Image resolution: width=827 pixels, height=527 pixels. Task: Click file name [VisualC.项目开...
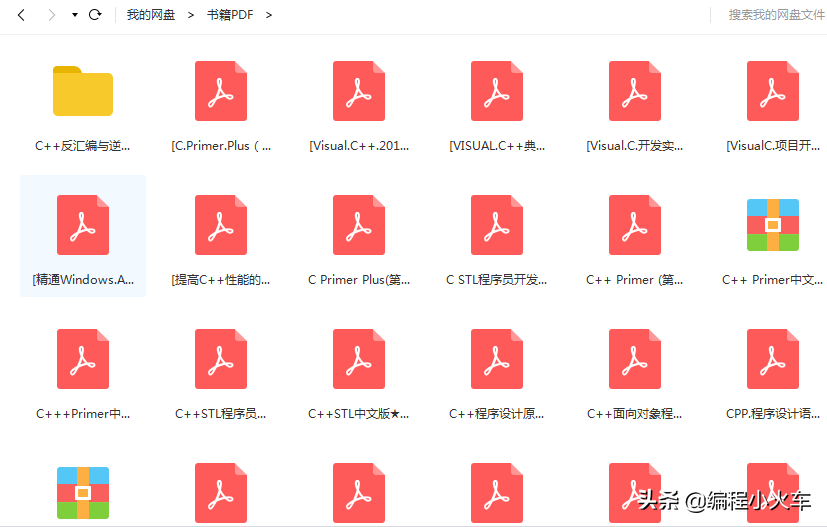pyautogui.click(x=773, y=146)
